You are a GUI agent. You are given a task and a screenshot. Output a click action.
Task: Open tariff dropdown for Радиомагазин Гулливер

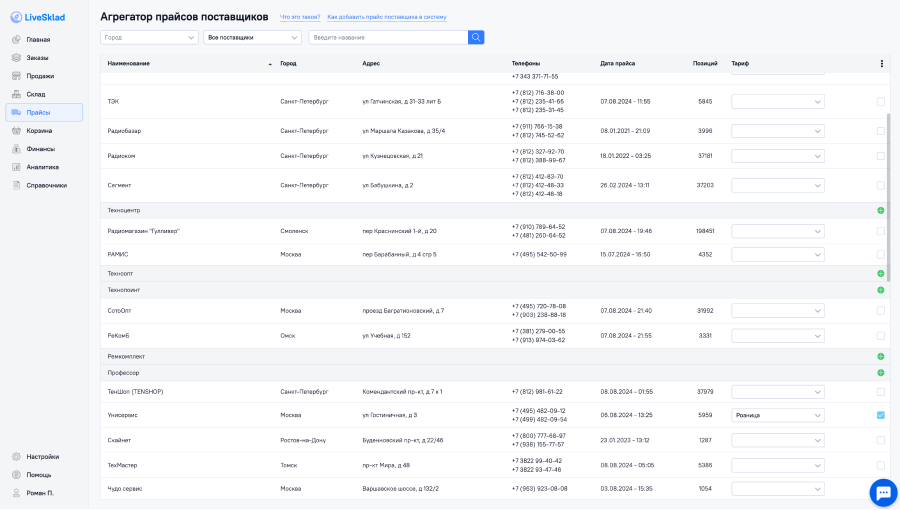pyautogui.click(x=778, y=231)
